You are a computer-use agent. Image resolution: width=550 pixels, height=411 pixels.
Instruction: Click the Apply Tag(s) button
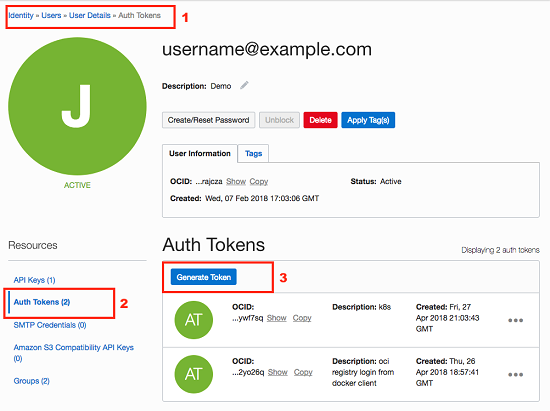(x=368, y=120)
